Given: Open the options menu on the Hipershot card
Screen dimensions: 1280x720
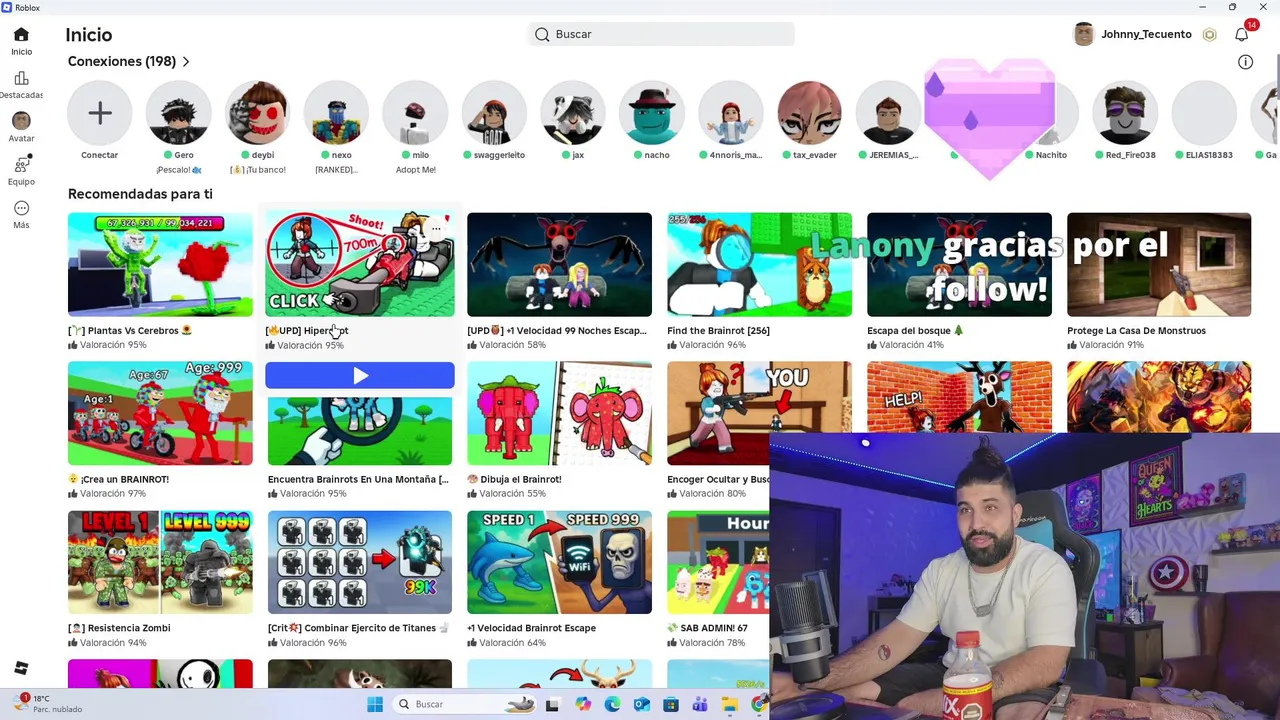Looking at the screenshot, I should [436, 229].
